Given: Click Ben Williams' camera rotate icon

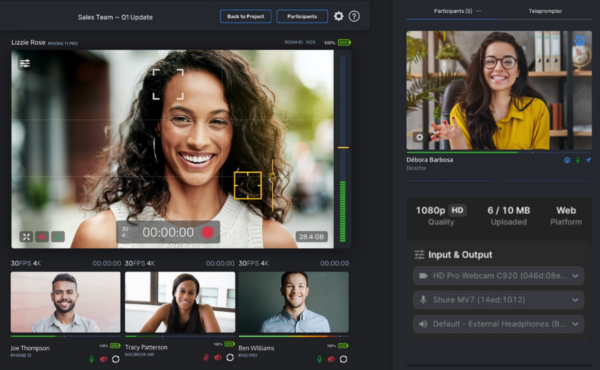Looking at the screenshot, I should 343,359.
